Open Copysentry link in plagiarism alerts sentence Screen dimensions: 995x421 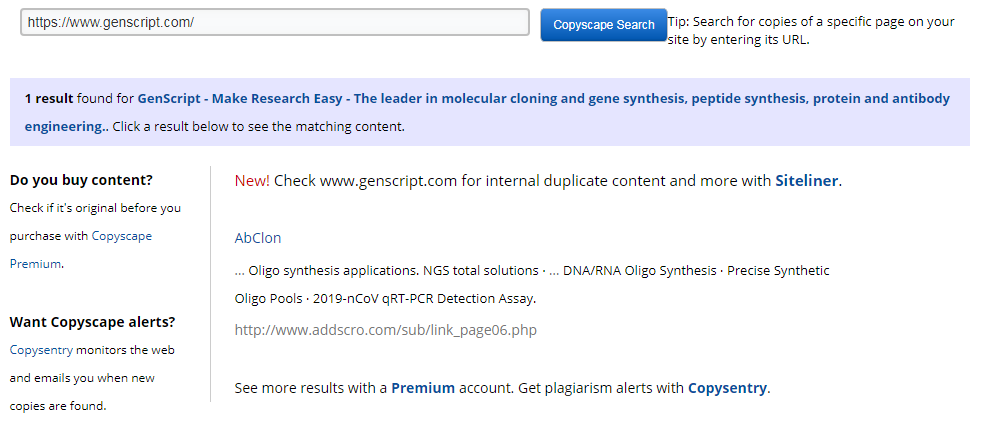click(x=727, y=388)
